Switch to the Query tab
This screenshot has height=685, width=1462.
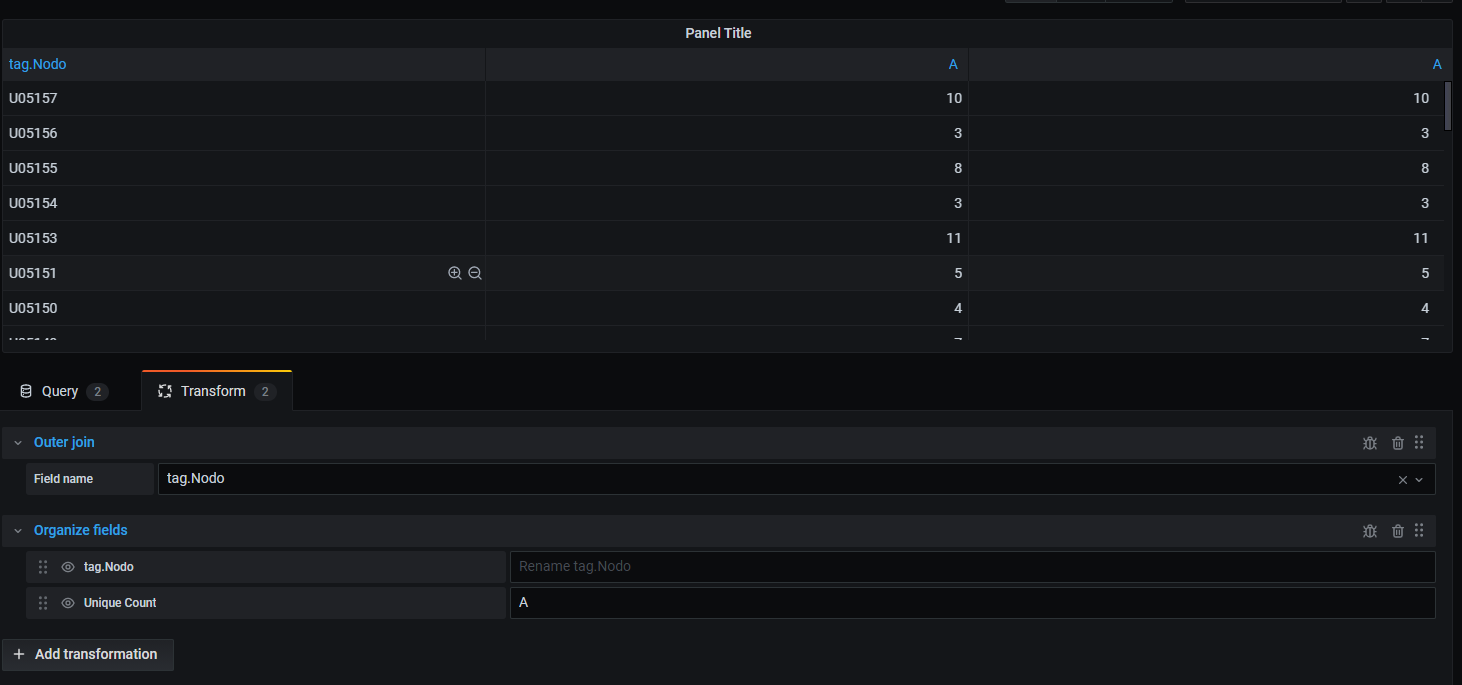pyautogui.click(x=65, y=391)
